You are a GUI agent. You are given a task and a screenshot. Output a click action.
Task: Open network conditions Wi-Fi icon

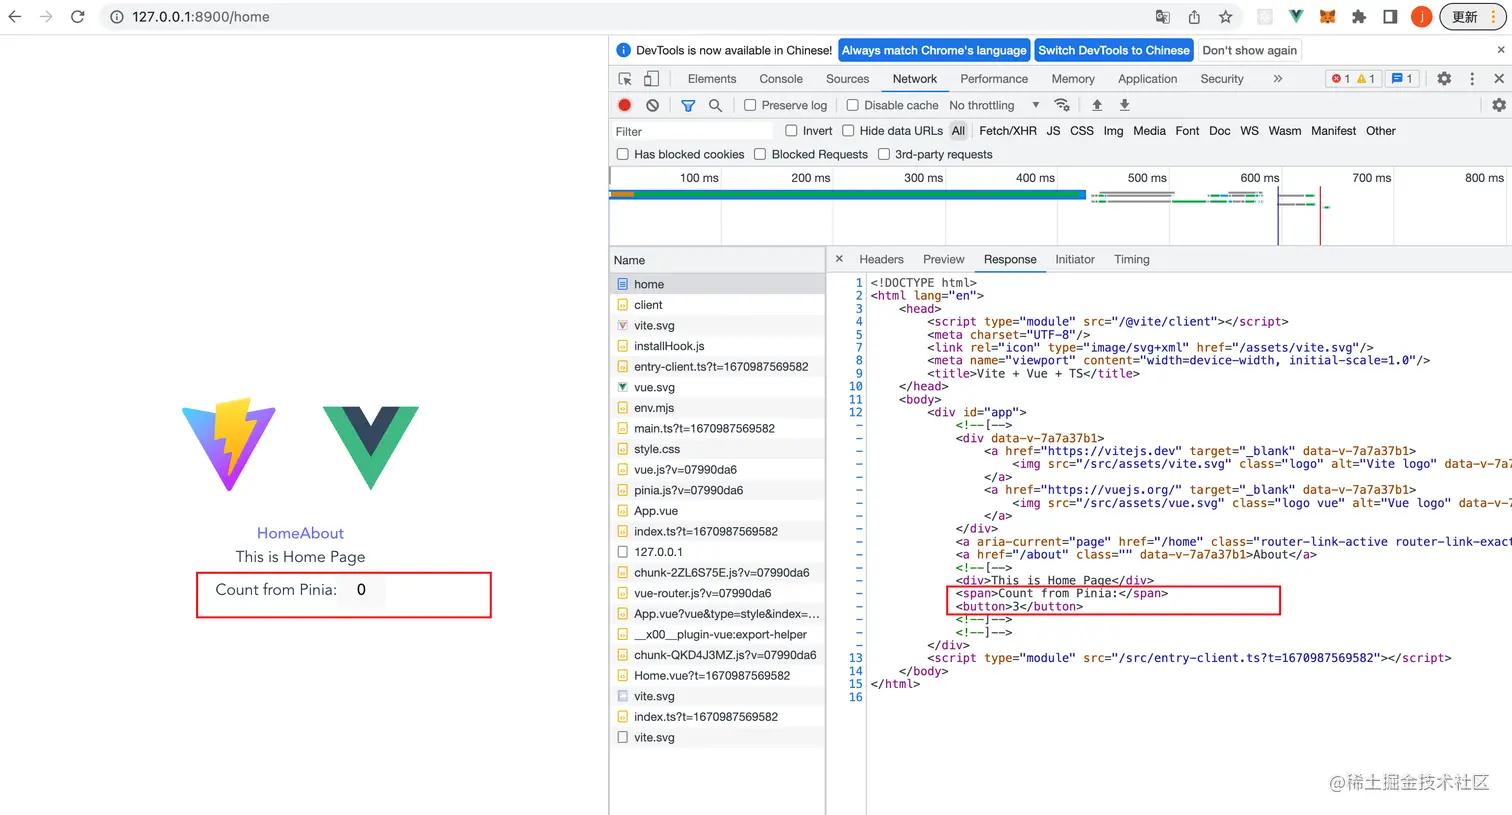[x=1062, y=105]
